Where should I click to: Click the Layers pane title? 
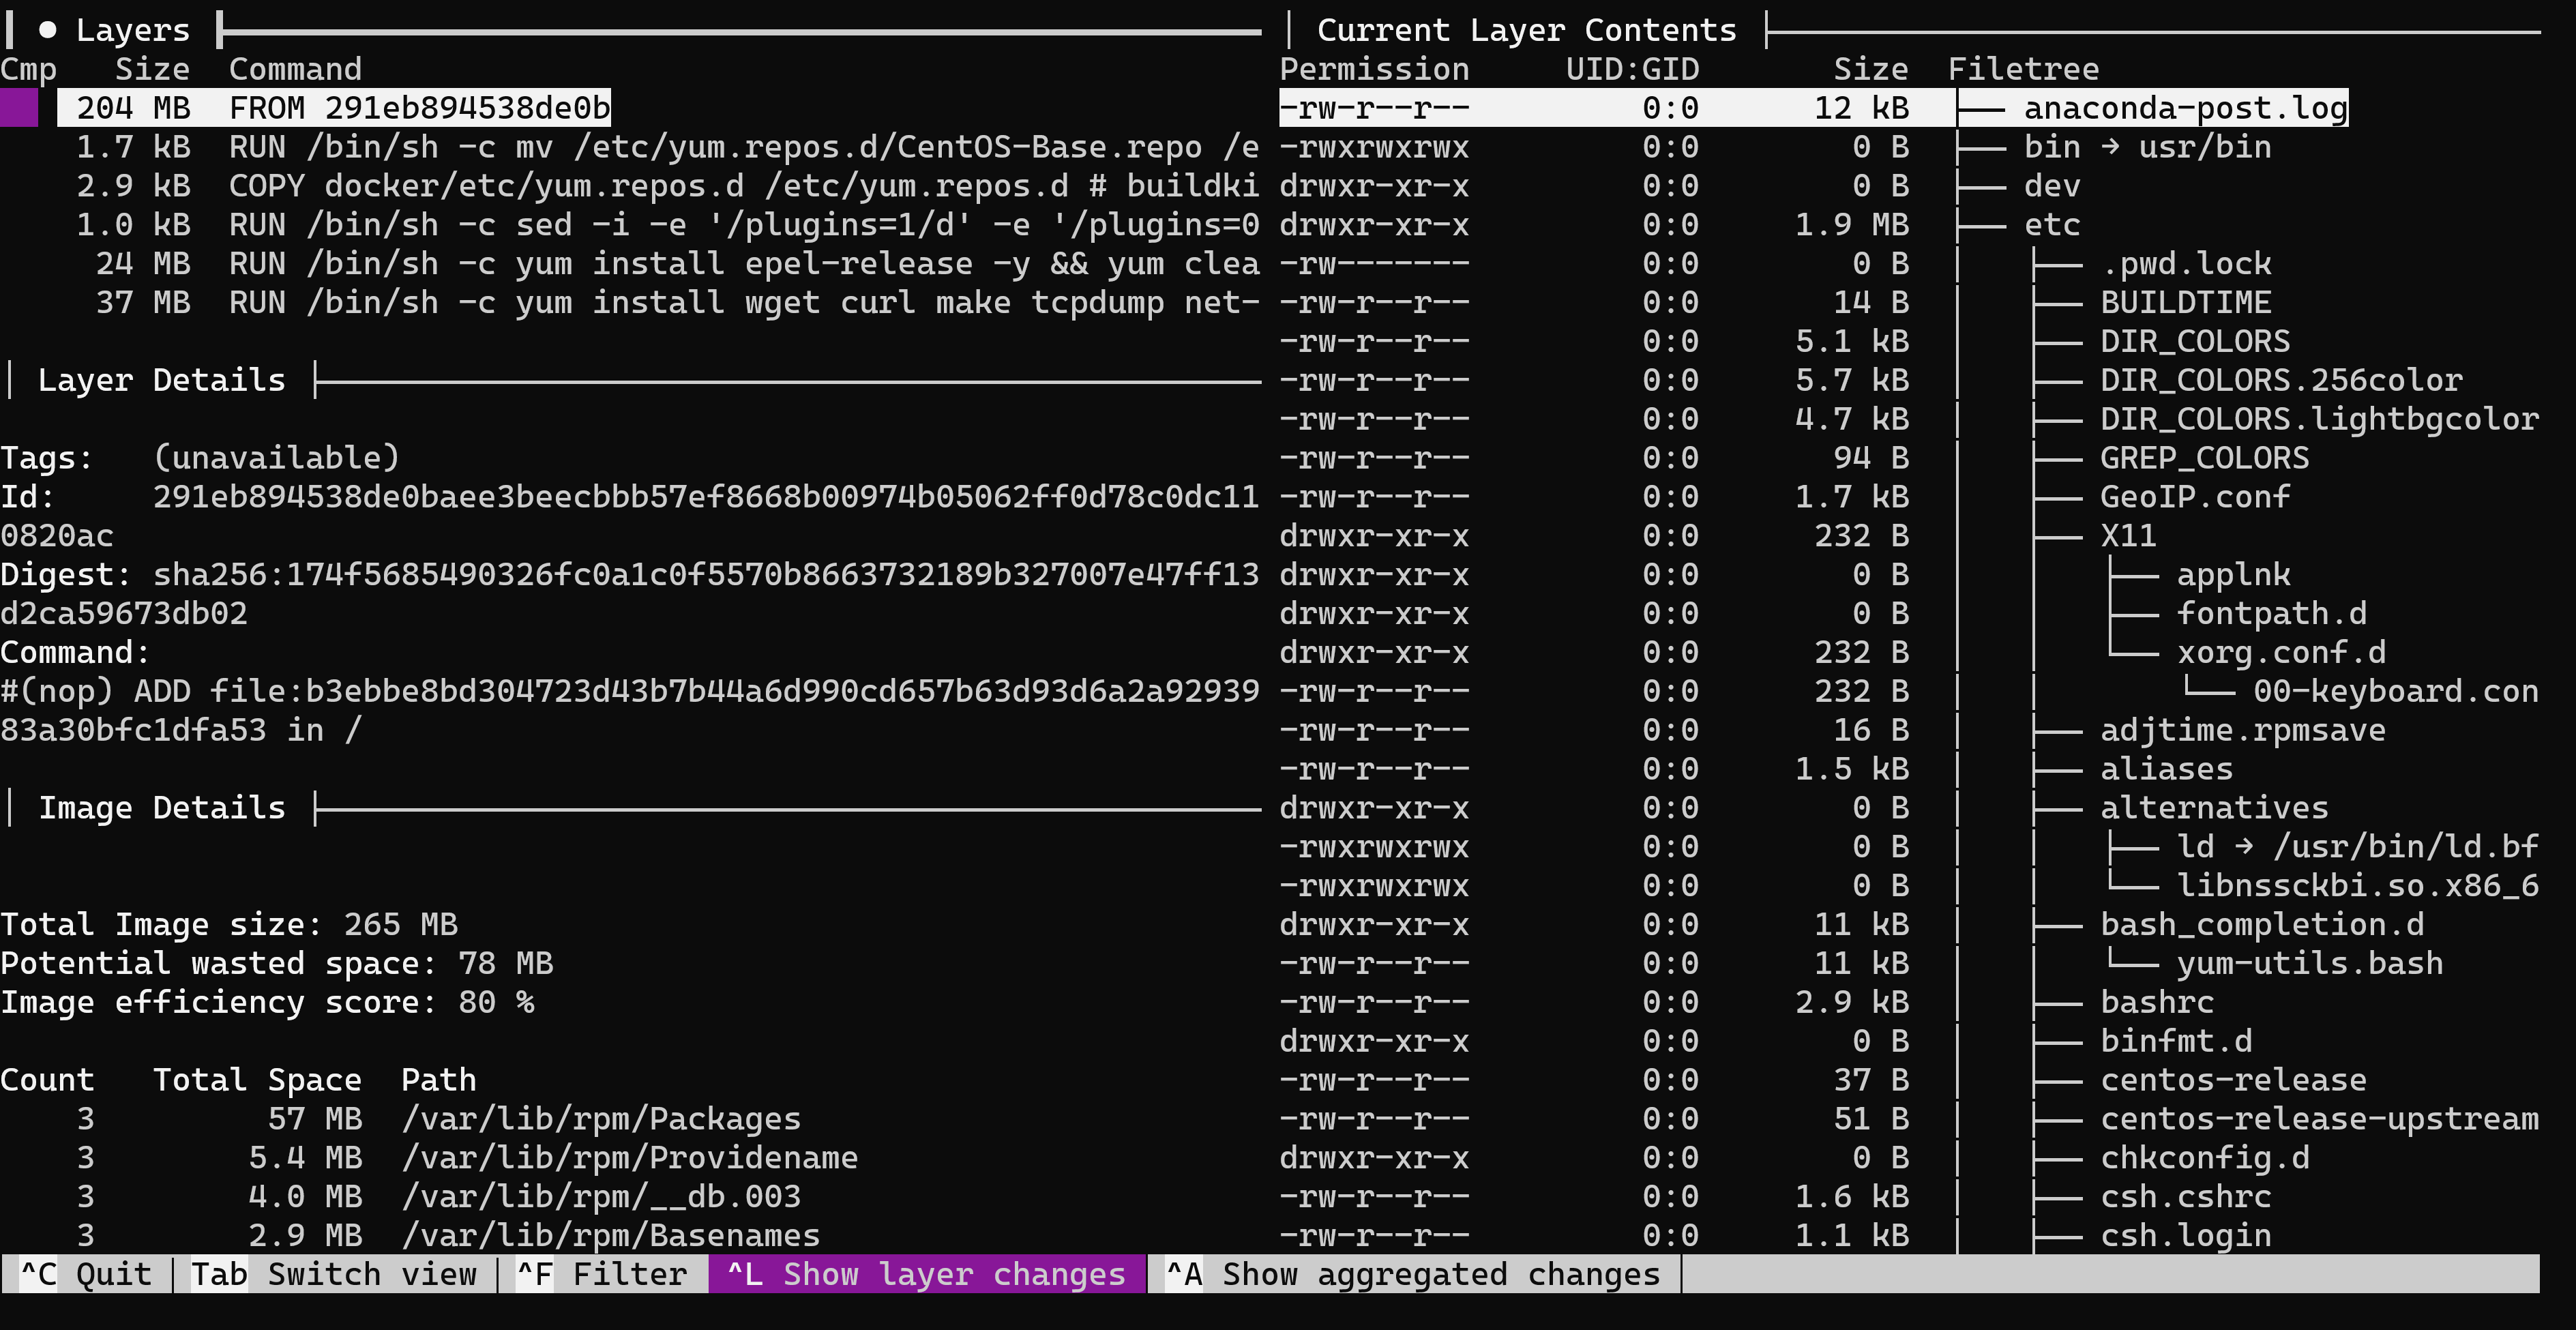(x=132, y=30)
